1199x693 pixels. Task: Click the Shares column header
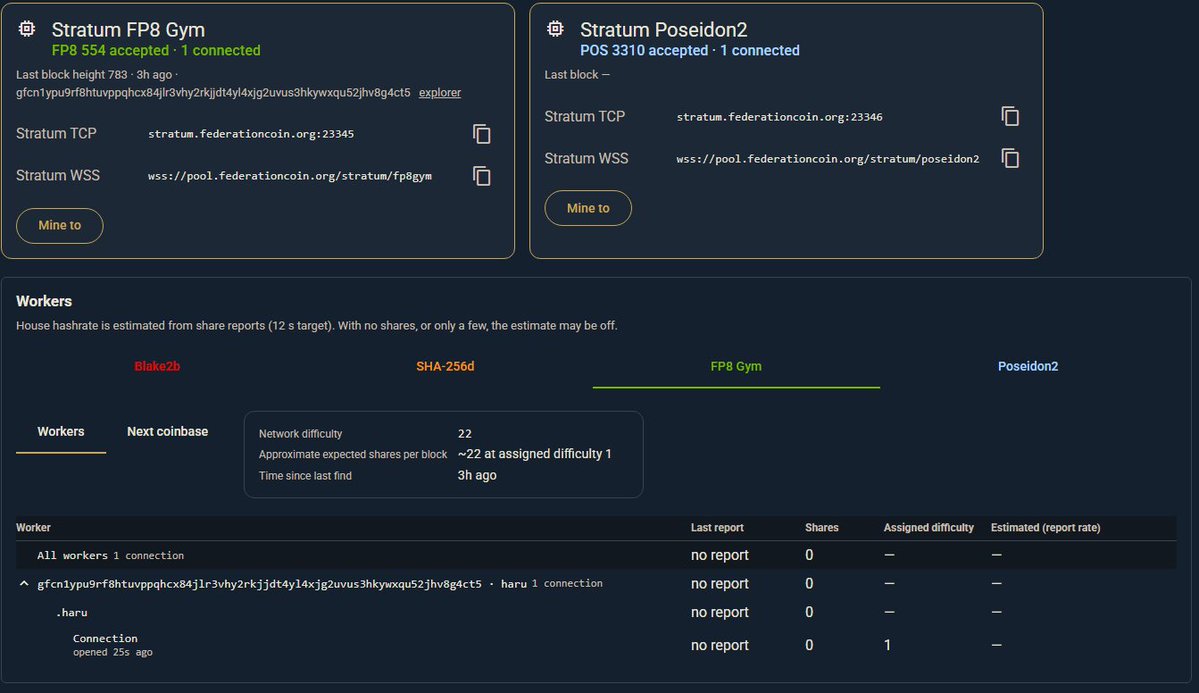click(822, 528)
